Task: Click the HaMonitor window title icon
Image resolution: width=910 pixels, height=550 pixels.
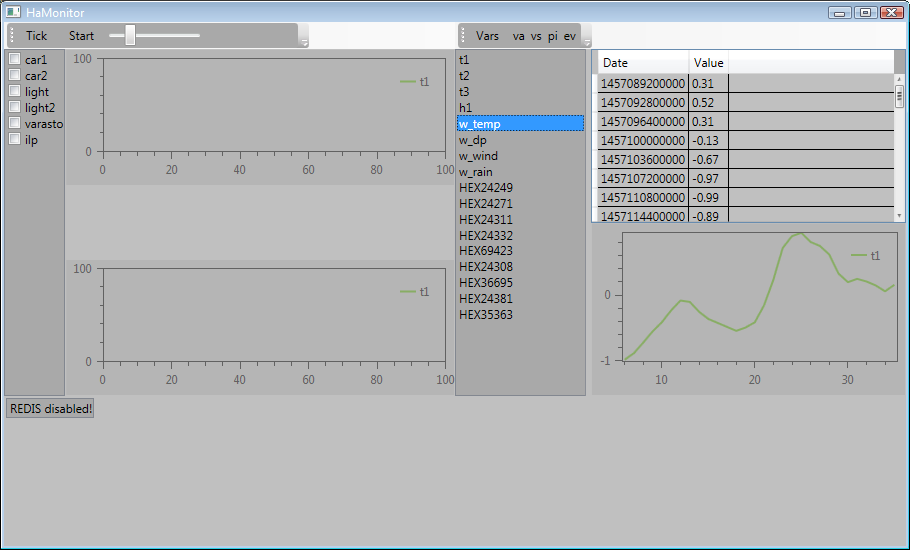Action: tap(13, 12)
